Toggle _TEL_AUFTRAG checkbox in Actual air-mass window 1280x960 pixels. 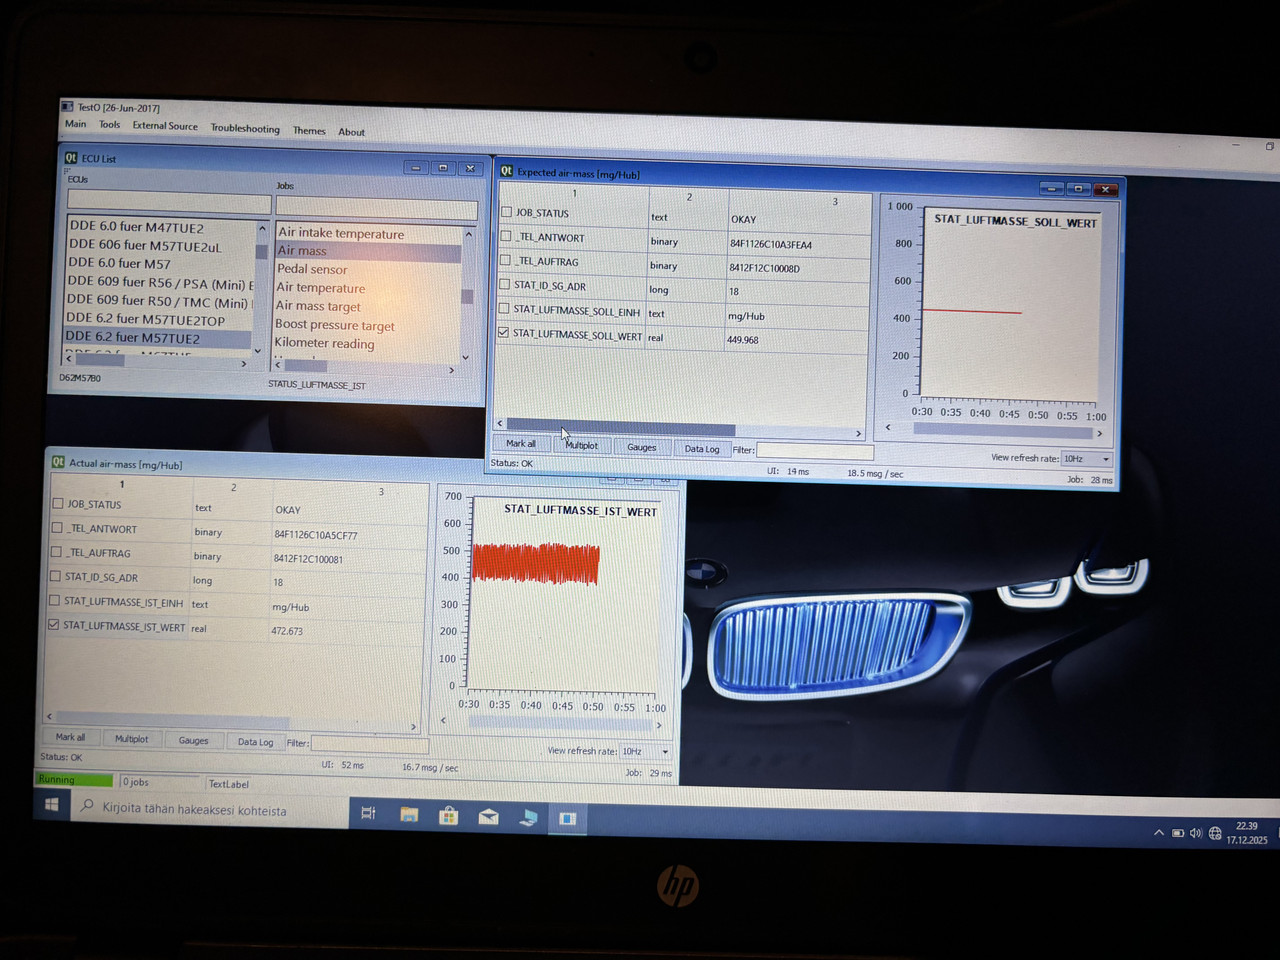click(56, 551)
